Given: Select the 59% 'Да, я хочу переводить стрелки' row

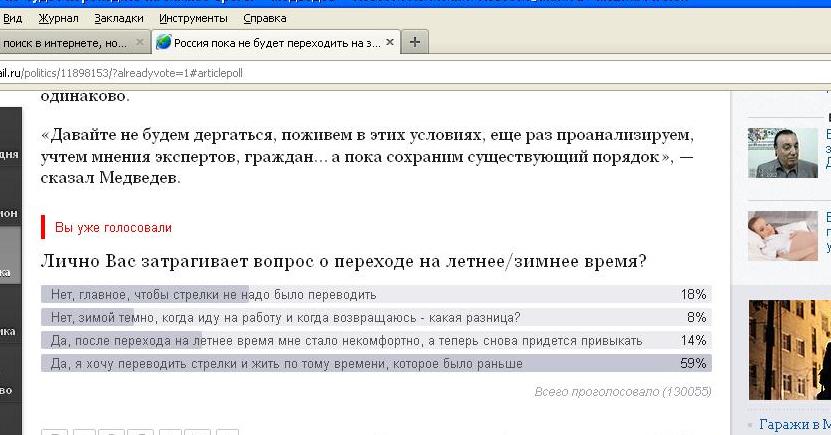Looking at the screenshot, I should point(375,364).
